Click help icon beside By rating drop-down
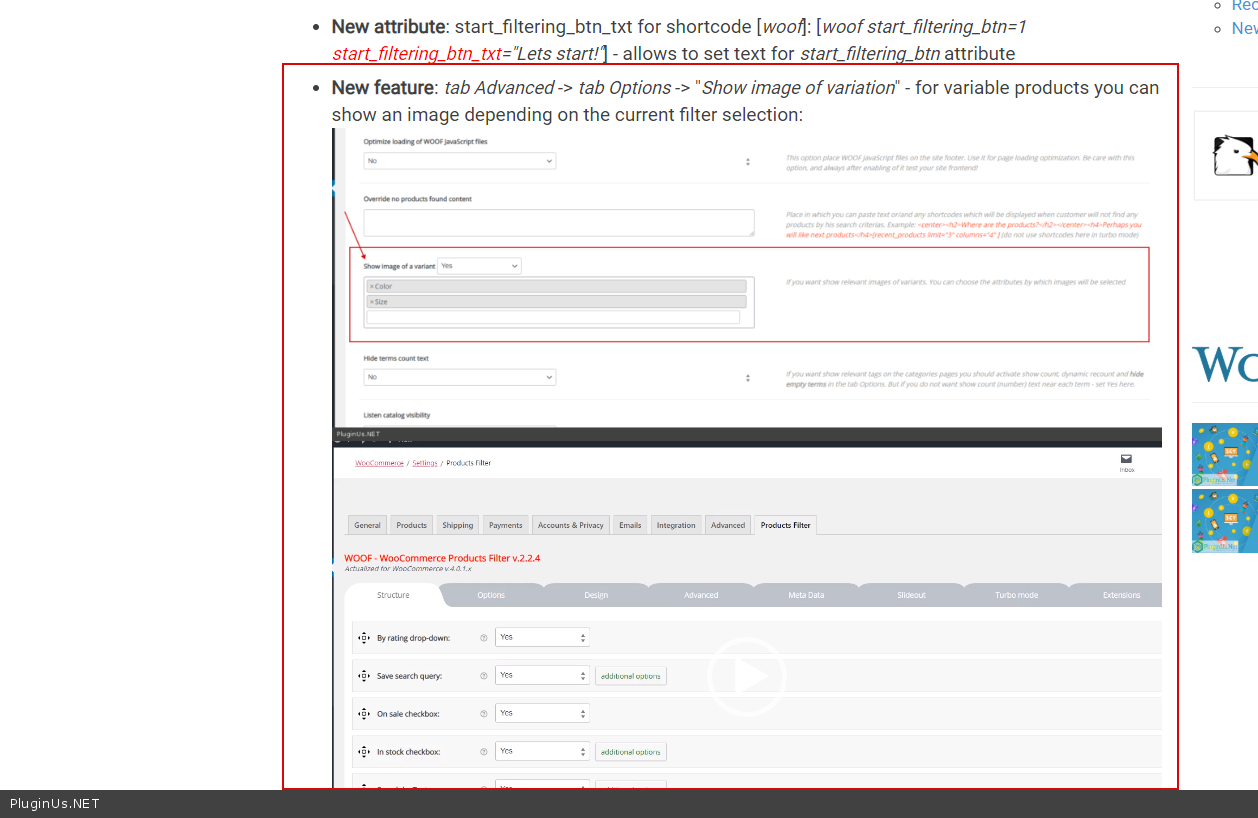 pyautogui.click(x=484, y=637)
